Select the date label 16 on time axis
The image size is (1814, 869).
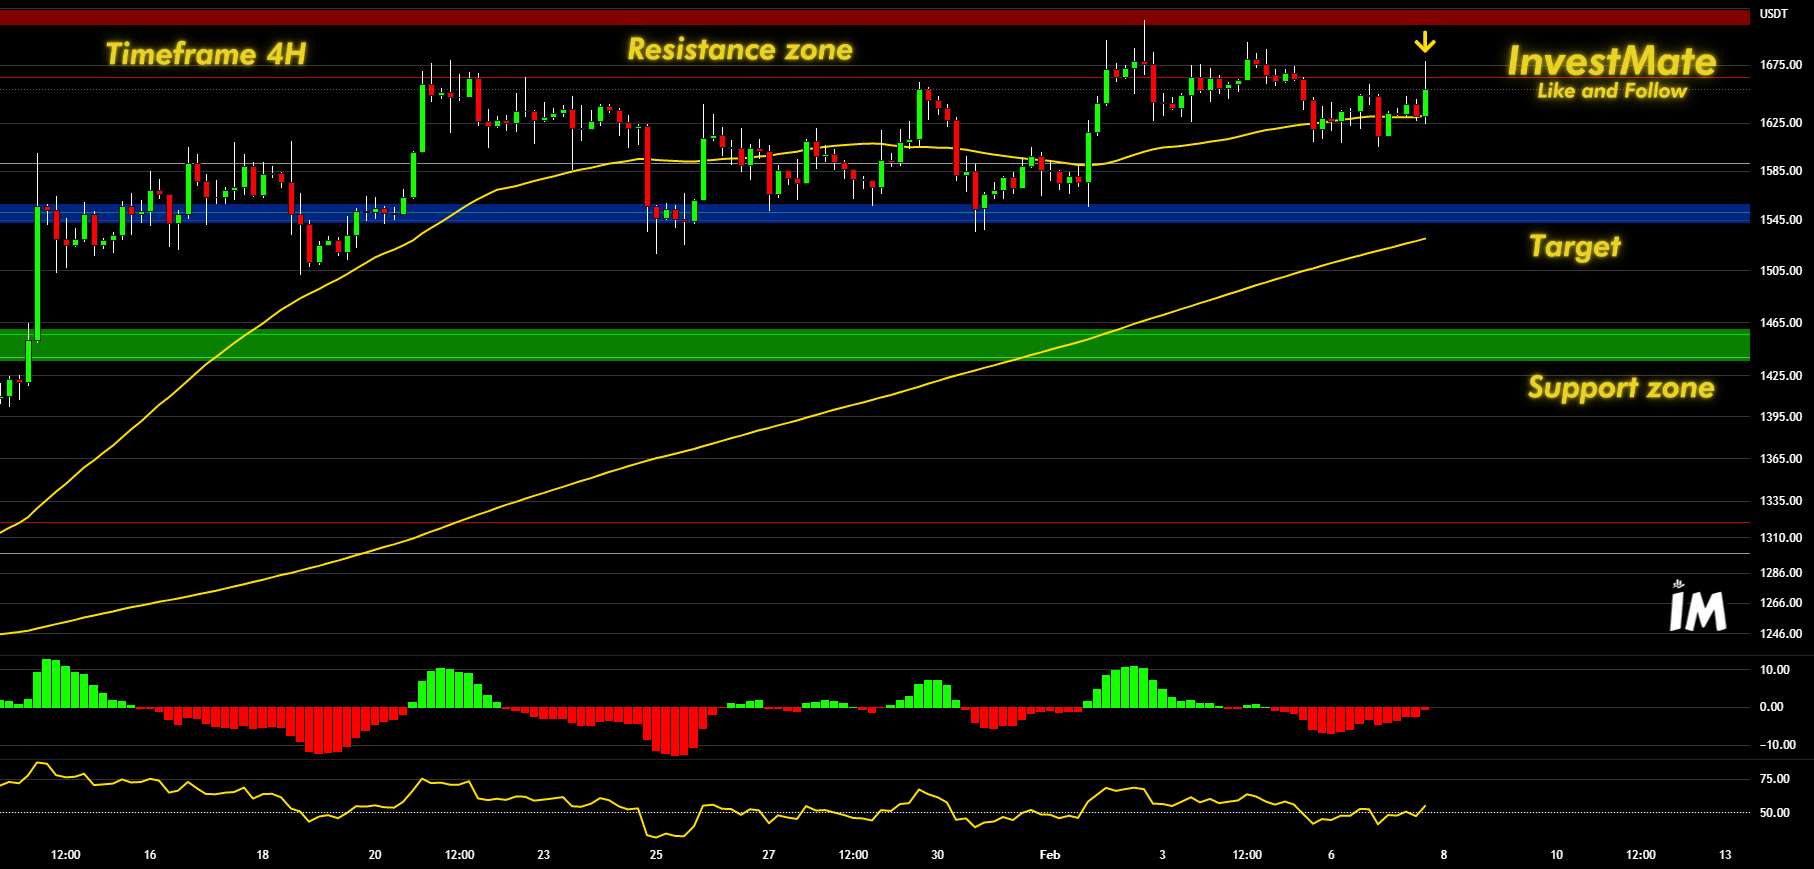click(150, 855)
